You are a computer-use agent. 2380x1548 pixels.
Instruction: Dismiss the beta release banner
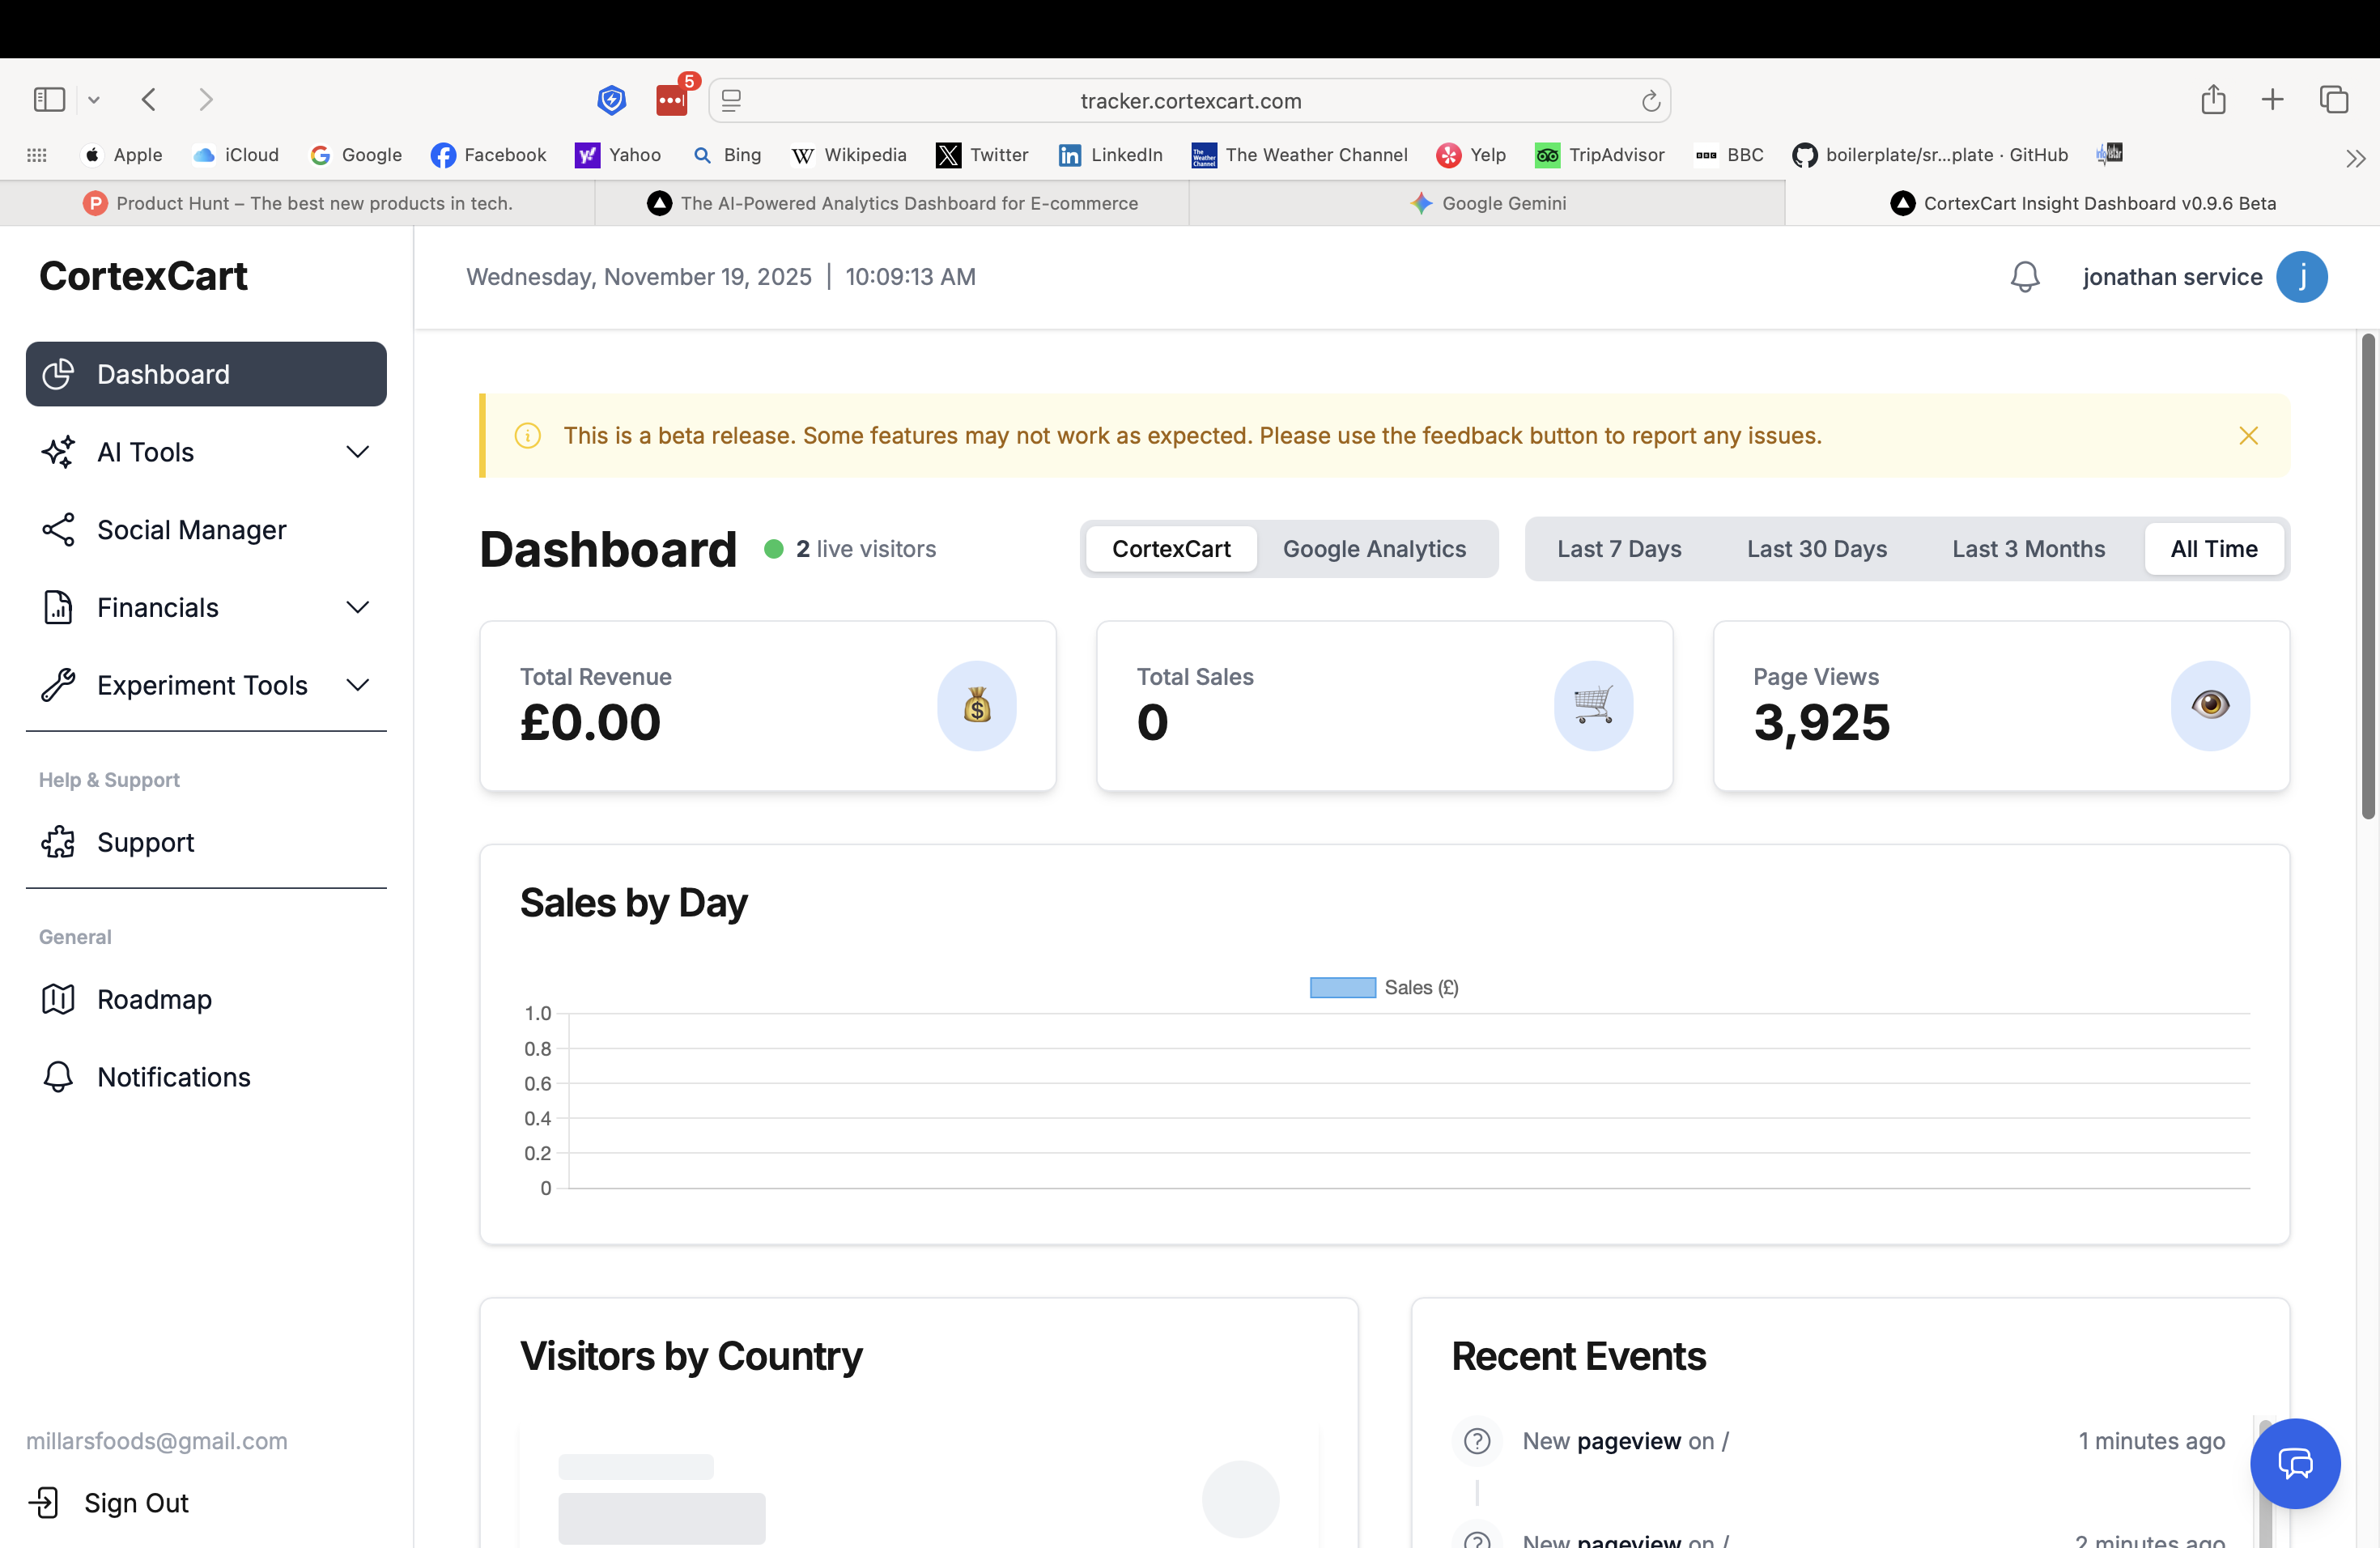point(2248,435)
